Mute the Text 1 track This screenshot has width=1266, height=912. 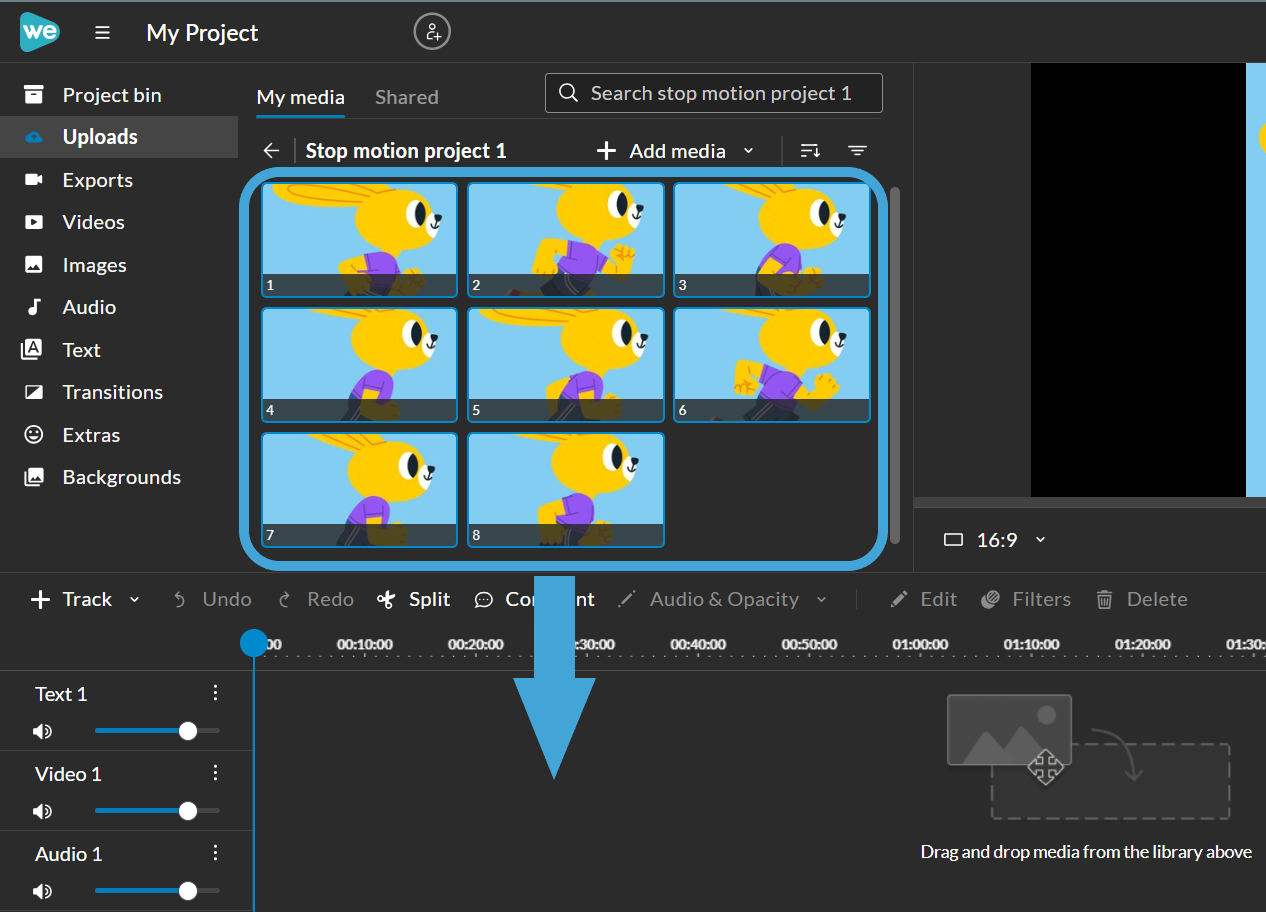[42, 731]
